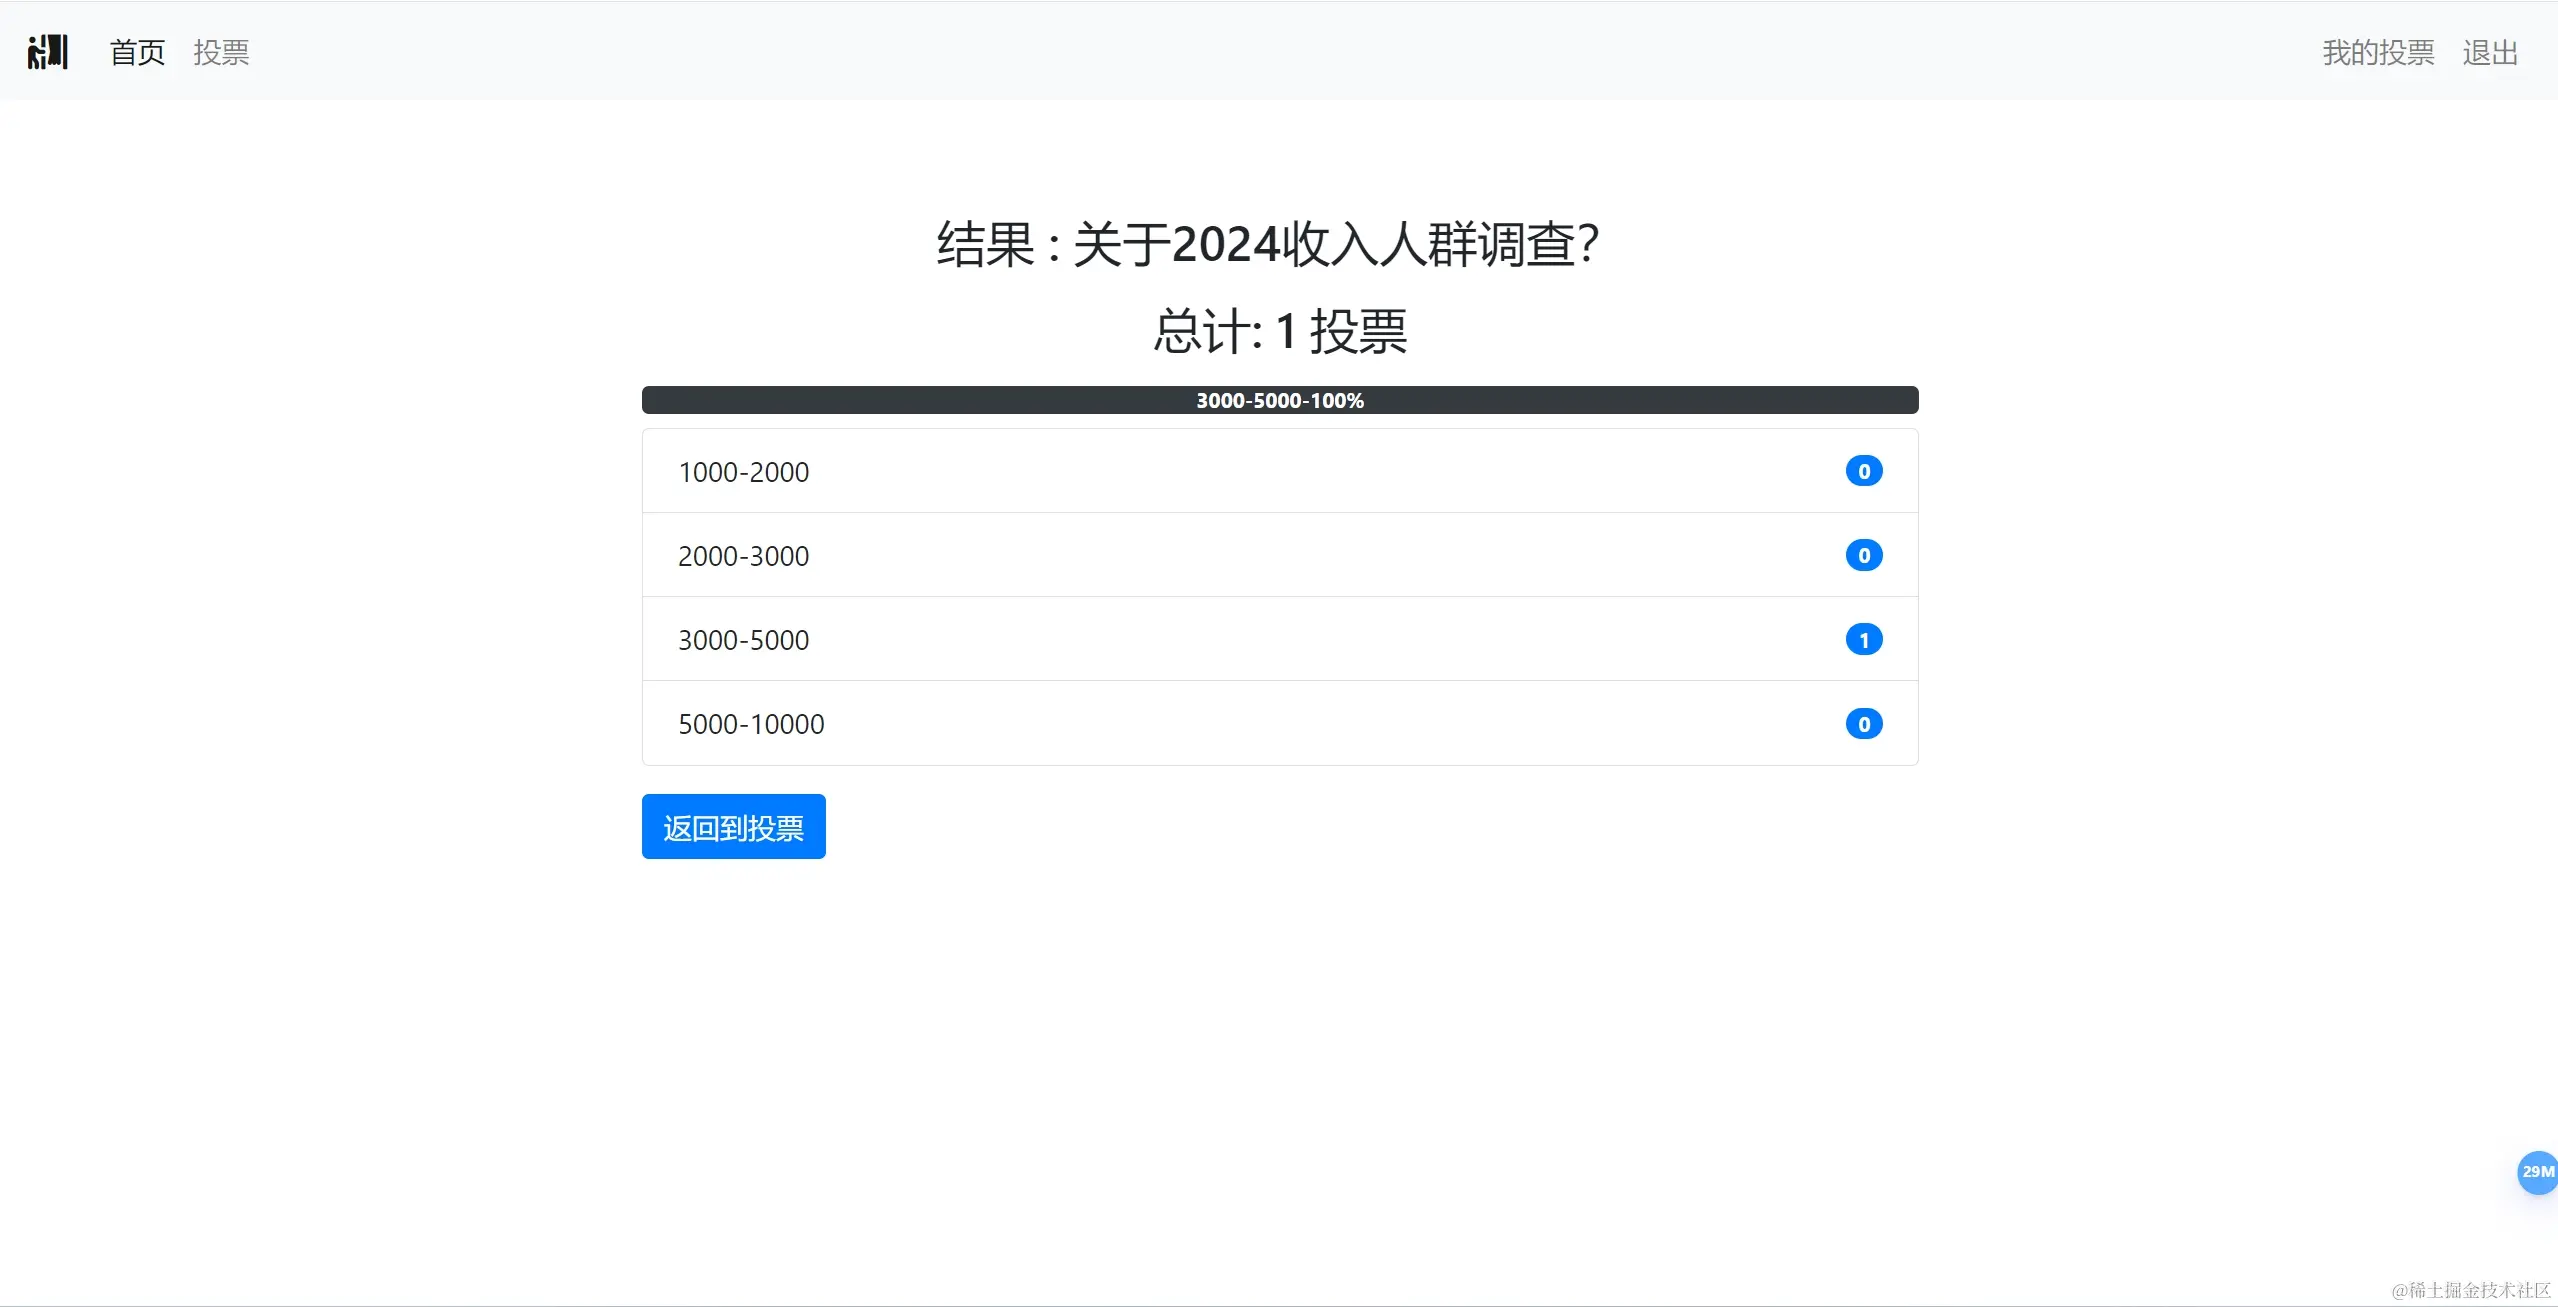Click the vote count badge for 5000-10000
Image resolution: width=2558 pixels, height=1307 pixels.
coord(1863,723)
